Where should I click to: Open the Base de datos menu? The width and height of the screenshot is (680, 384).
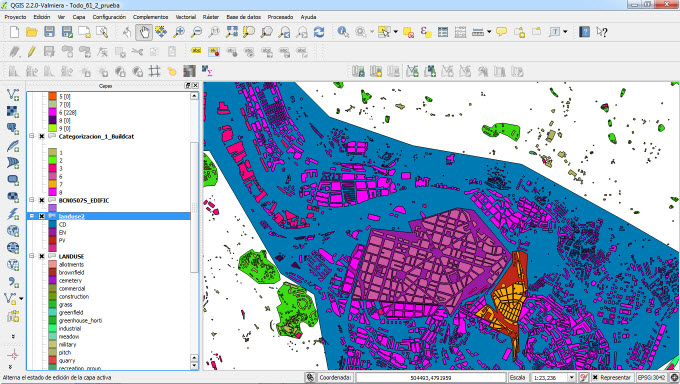244,17
